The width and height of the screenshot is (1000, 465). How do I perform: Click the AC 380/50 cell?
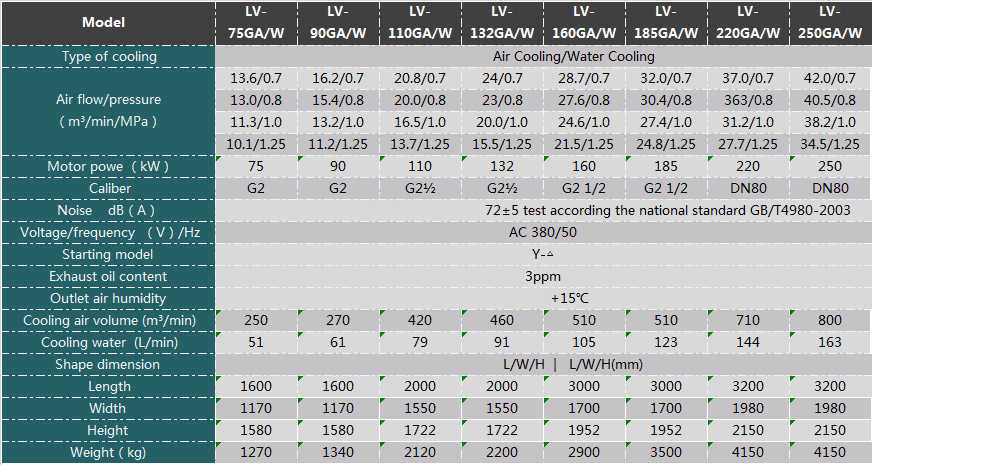tap(543, 233)
